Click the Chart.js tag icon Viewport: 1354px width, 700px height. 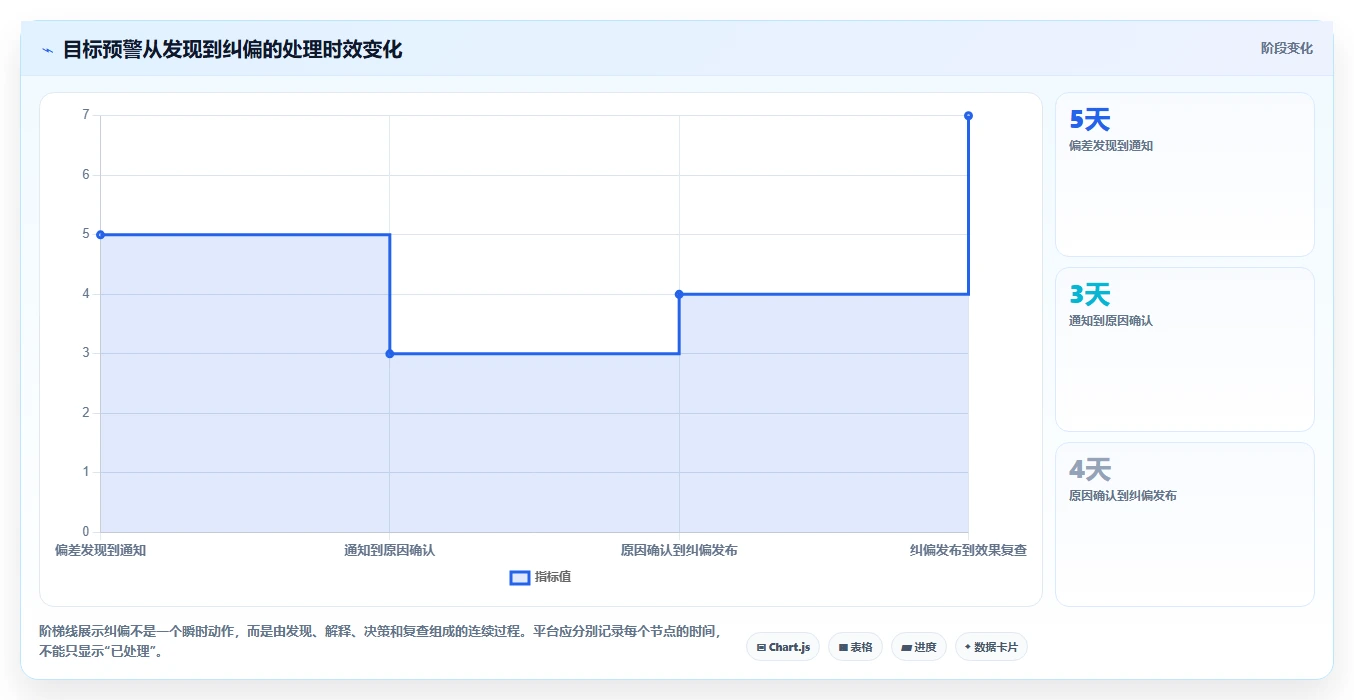click(762, 648)
